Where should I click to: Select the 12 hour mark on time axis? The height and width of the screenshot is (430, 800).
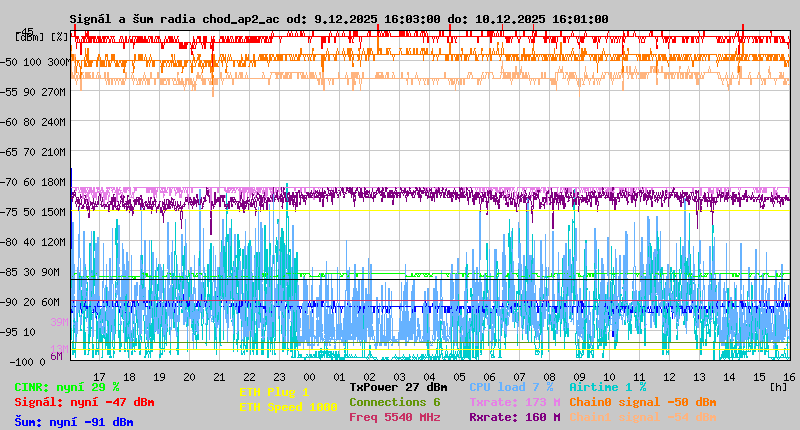coord(668,376)
